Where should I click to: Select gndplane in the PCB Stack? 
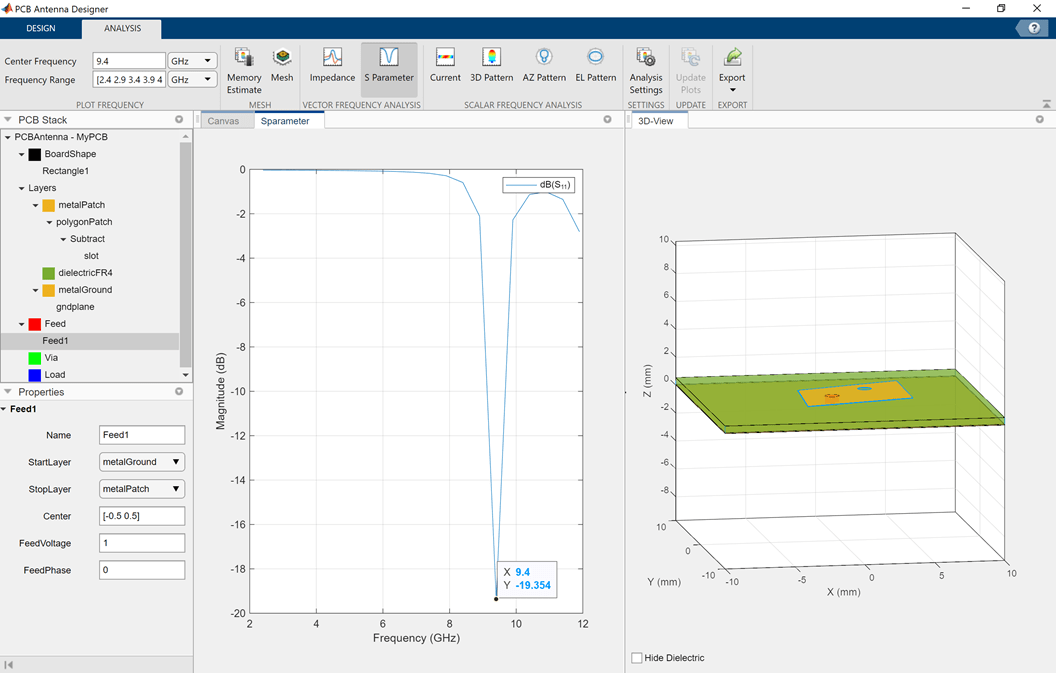pyautogui.click(x=76, y=307)
